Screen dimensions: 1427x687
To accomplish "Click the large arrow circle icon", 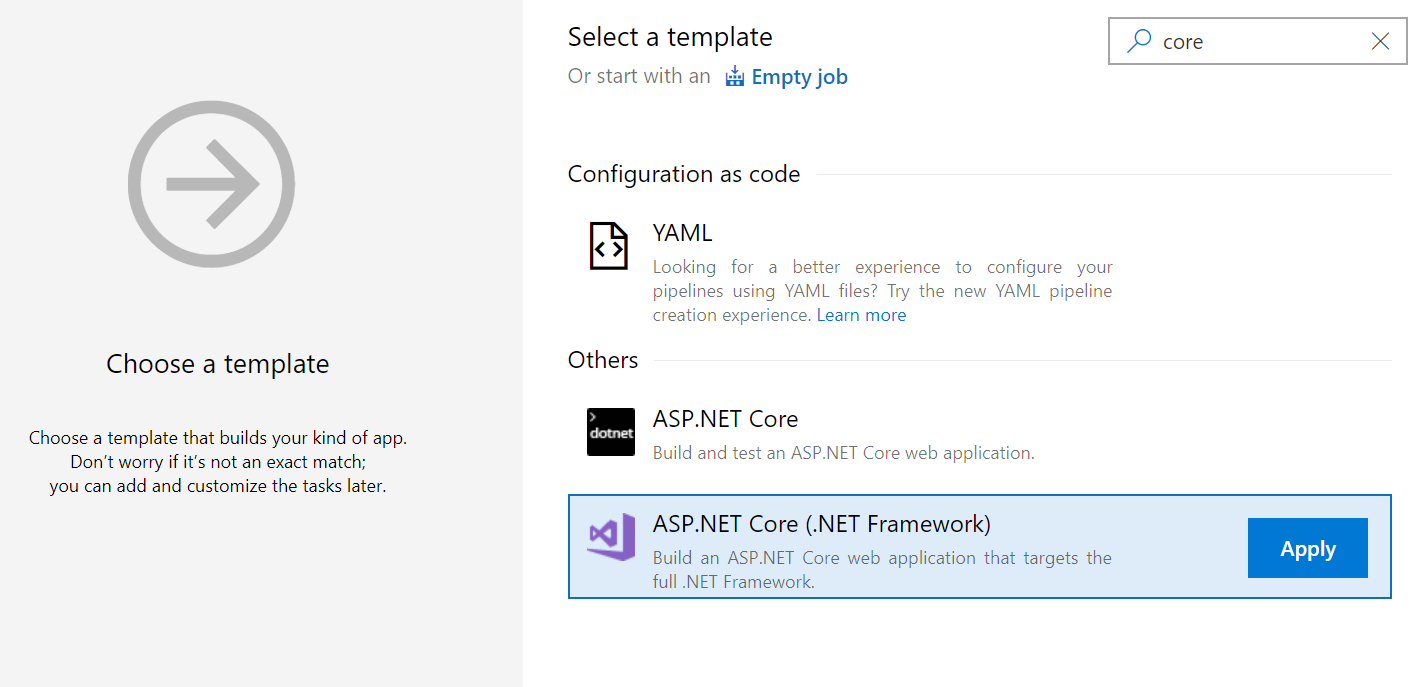I will pos(211,184).
